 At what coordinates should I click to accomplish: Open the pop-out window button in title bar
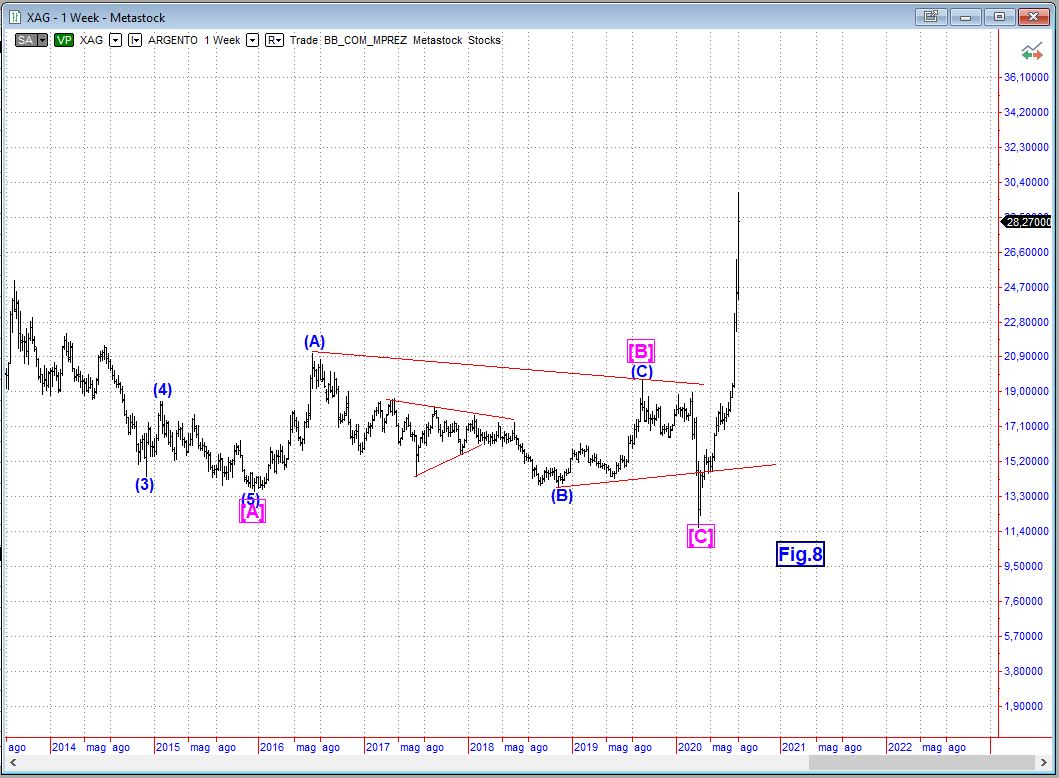point(931,16)
